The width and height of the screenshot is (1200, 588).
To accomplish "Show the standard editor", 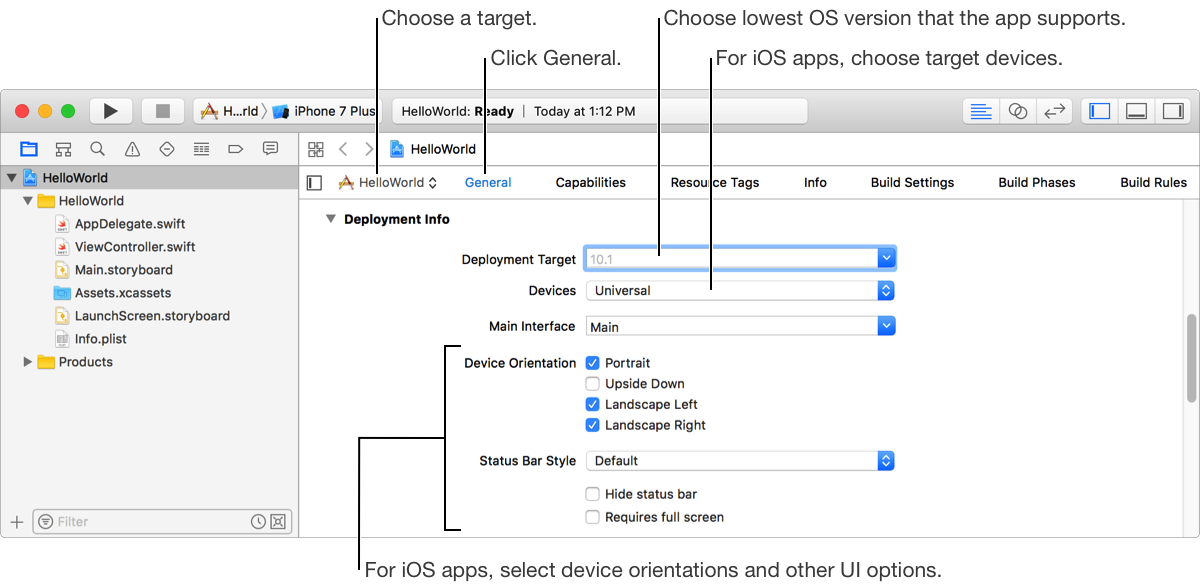I will (x=981, y=111).
